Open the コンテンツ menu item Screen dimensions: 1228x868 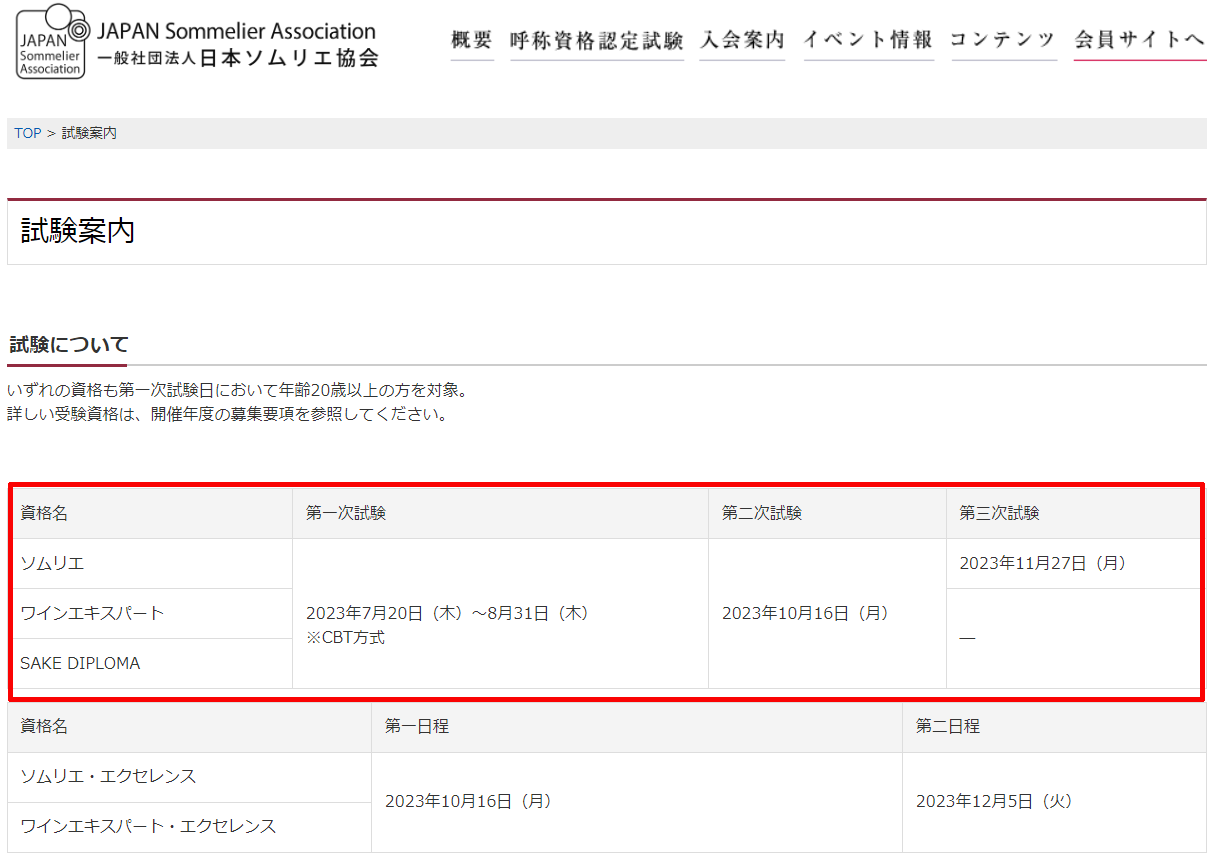coord(1003,40)
